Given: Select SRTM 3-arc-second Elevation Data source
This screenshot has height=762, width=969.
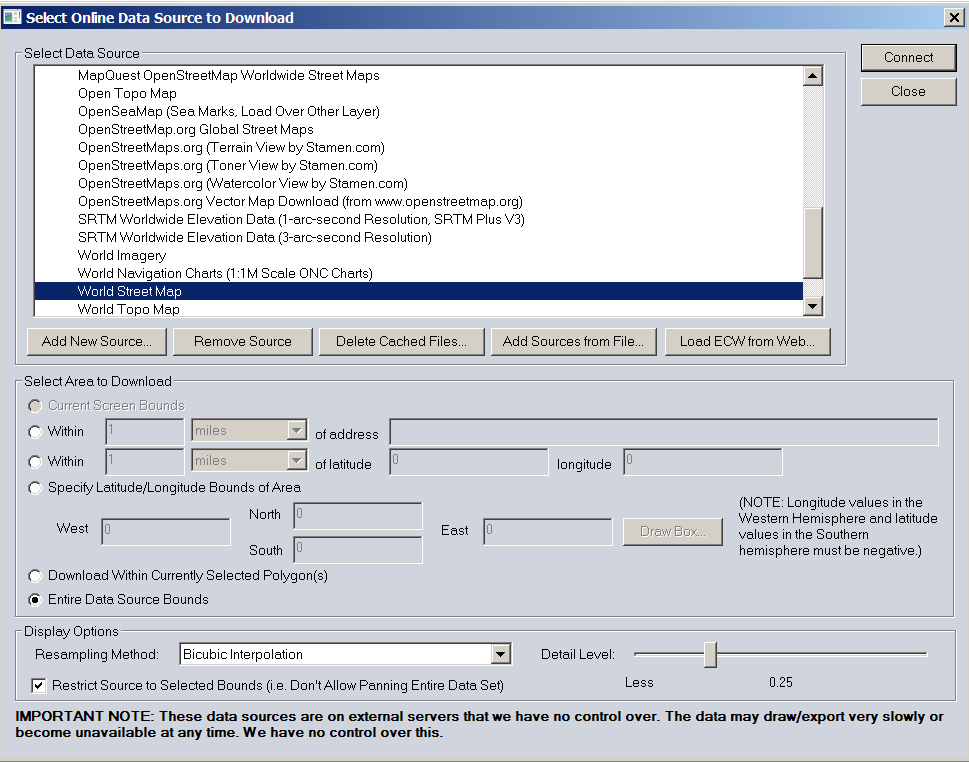Looking at the screenshot, I should [x=254, y=238].
